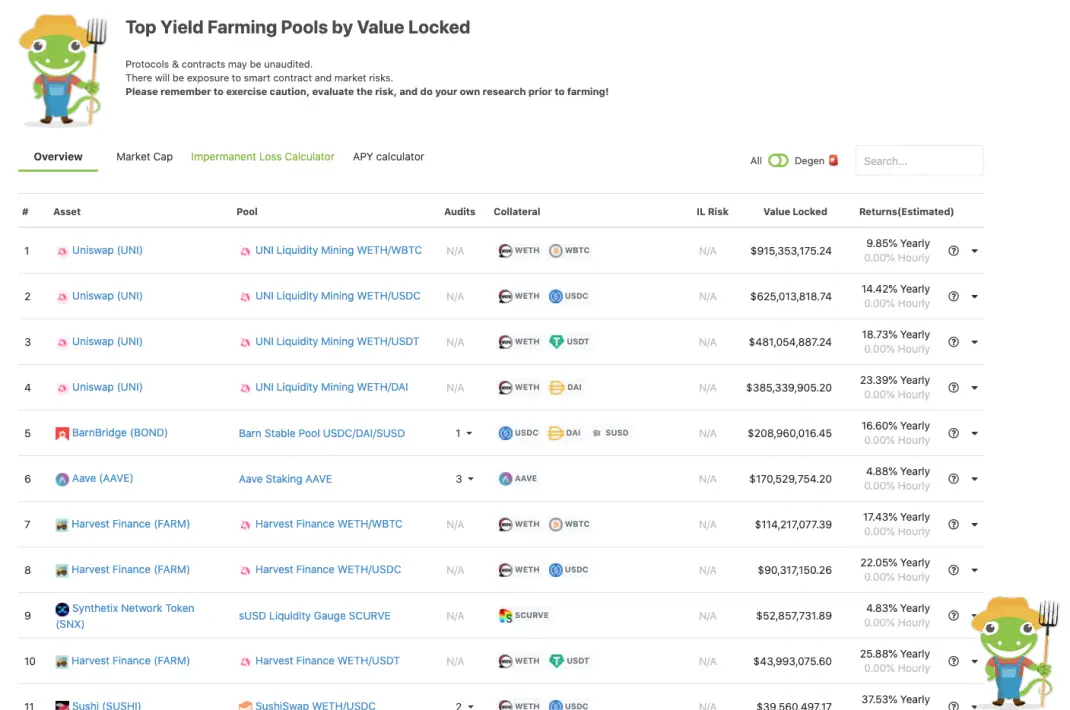Select the Overview tab

pos(58,156)
